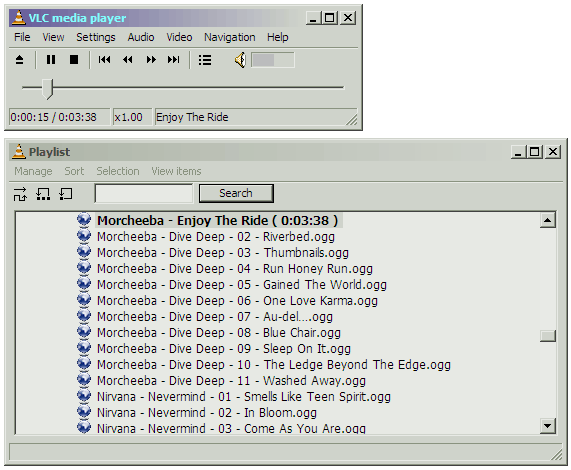Select track 07 - Au-del....ogg
Viewport: 571px width, 470px height.
pyautogui.click(x=215, y=317)
